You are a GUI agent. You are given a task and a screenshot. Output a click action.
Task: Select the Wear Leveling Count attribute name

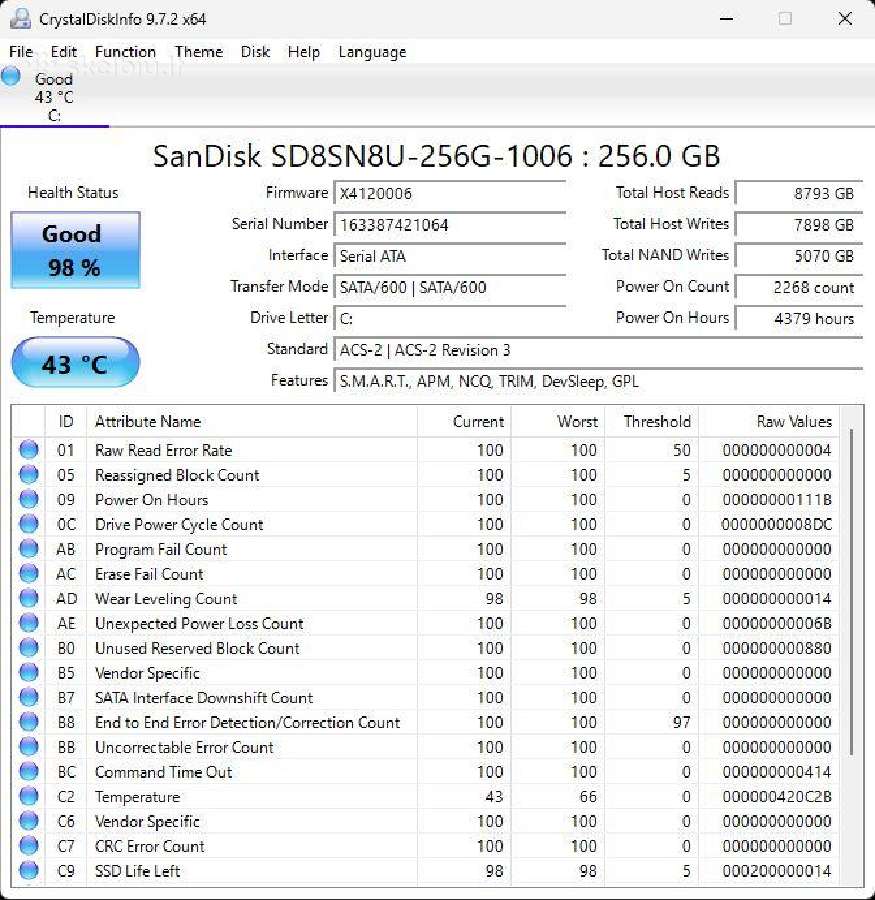166,599
